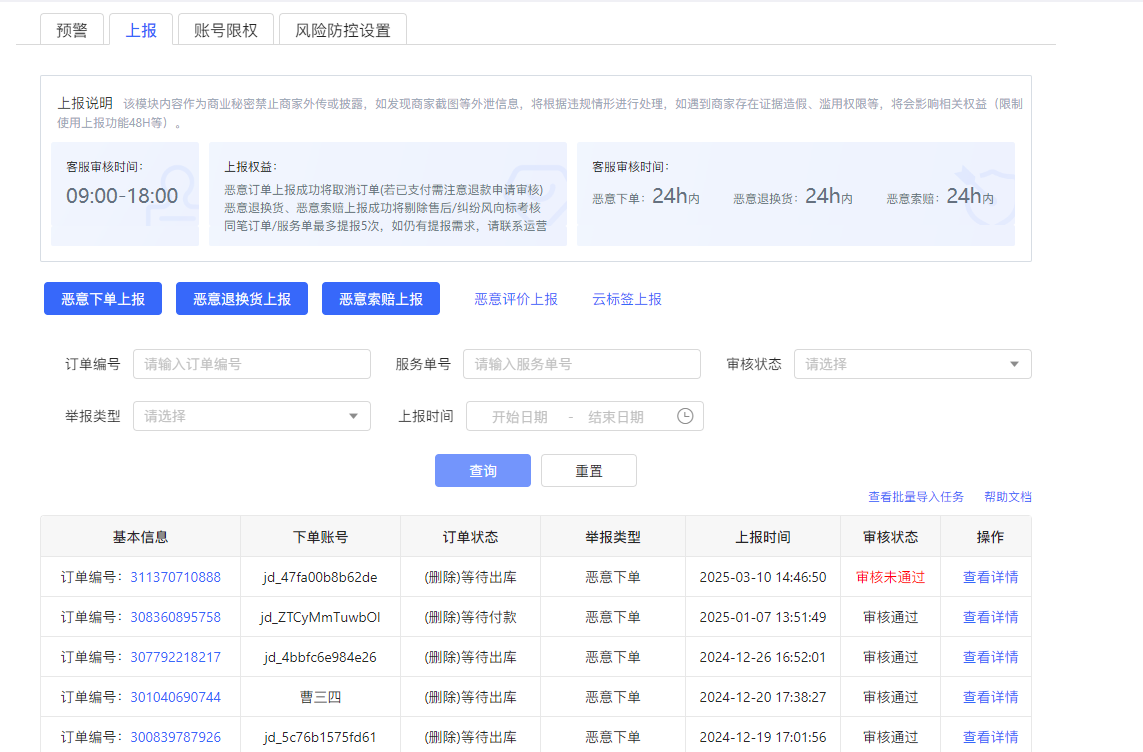Click into the 服务单号 input field
The height and width of the screenshot is (752, 1143).
click(x=581, y=364)
